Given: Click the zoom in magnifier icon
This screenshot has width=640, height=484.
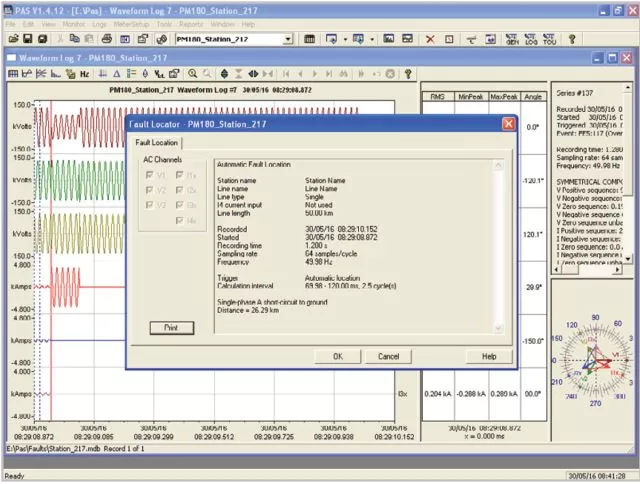Looking at the screenshot, I should point(192,73).
